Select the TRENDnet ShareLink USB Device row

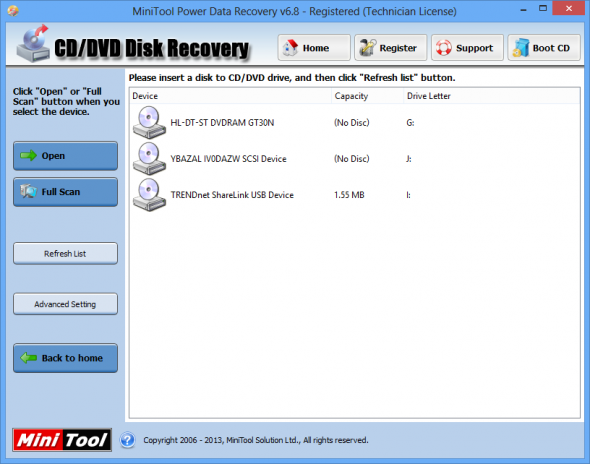354,195
